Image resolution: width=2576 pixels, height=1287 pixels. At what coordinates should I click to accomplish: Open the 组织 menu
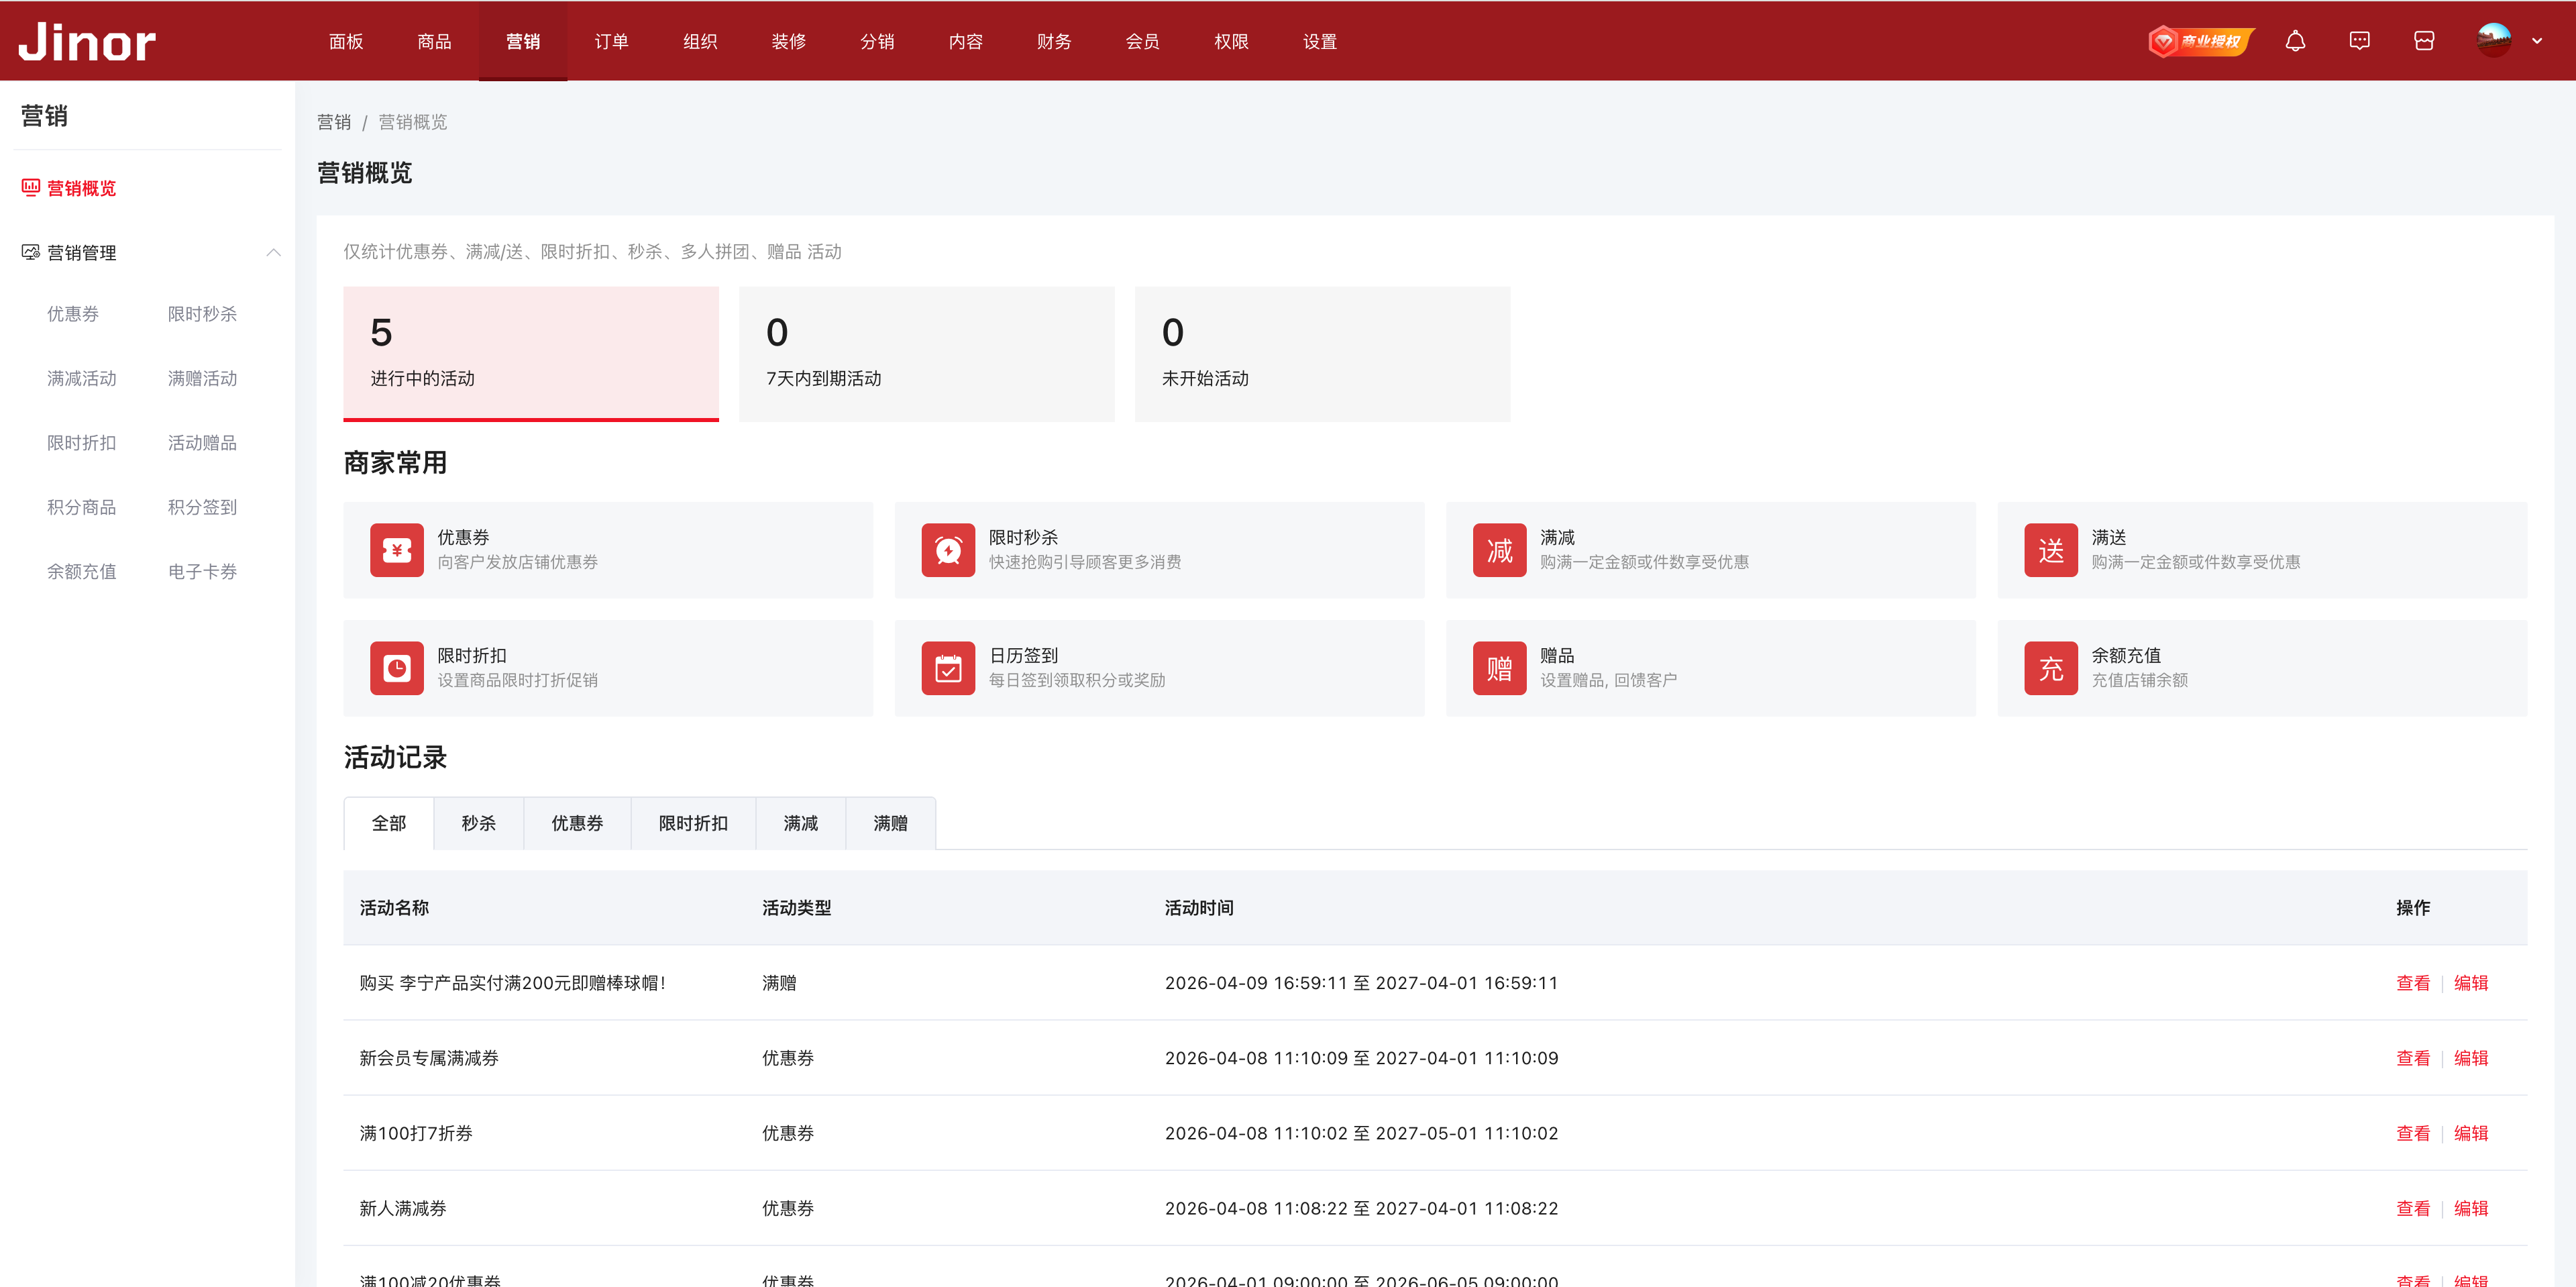point(700,41)
